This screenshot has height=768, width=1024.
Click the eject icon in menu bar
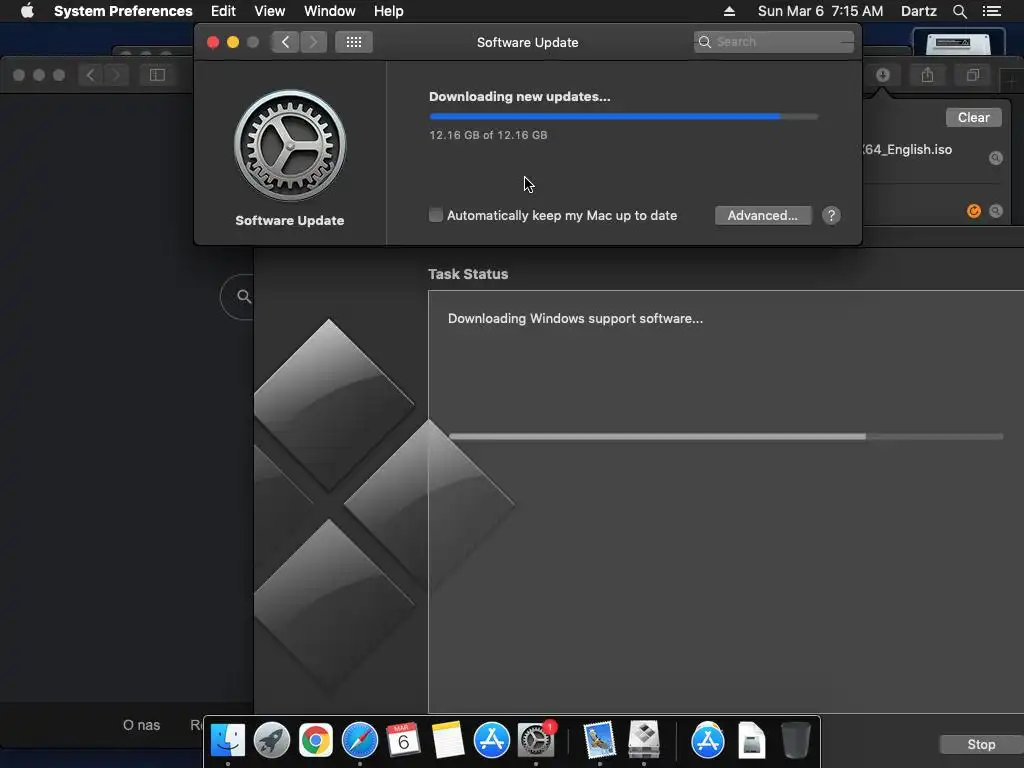tap(729, 11)
